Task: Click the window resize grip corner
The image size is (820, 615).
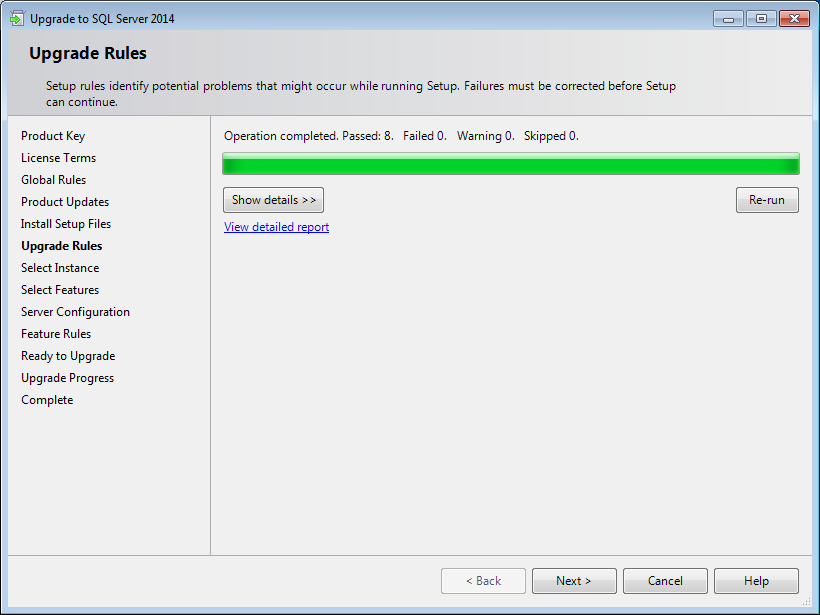Action: (x=807, y=602)
